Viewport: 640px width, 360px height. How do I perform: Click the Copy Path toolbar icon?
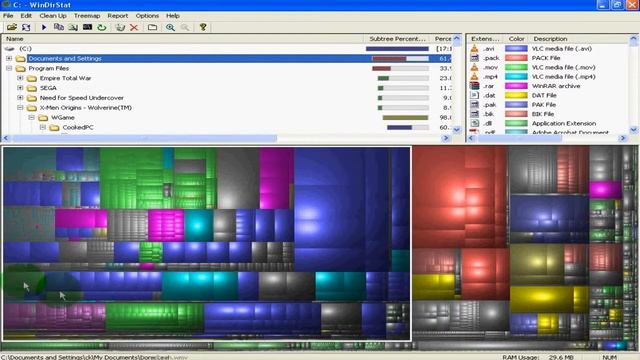point(59,27)
